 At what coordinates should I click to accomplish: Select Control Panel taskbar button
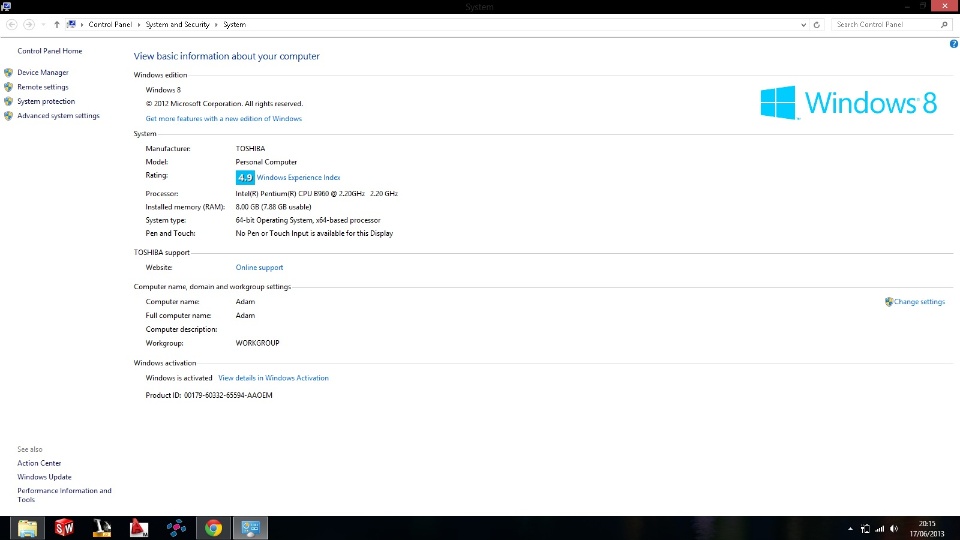[x=250, y=528]
